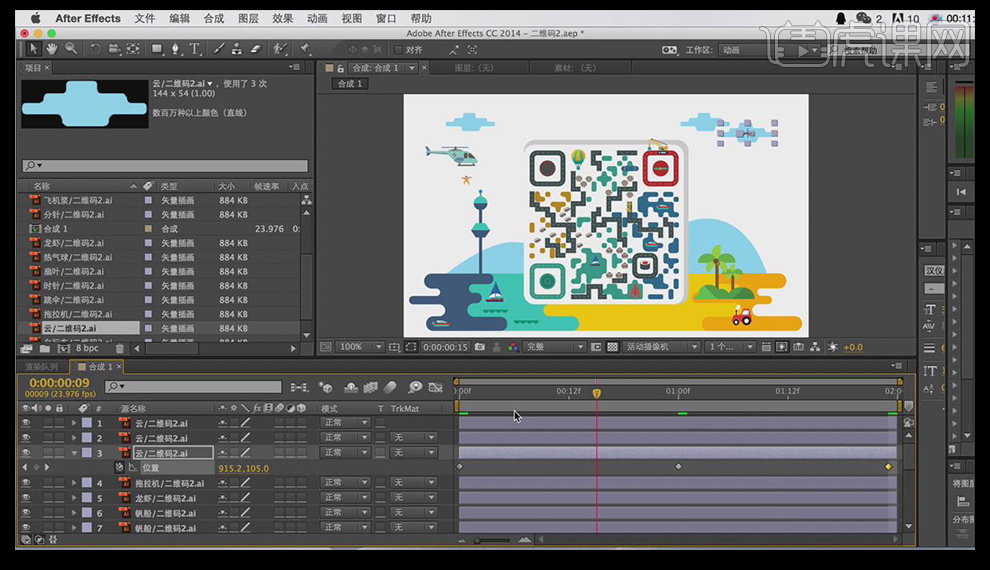This screenshot has width=990, height=570.
Task: Open the 完整 resolution dropdown
Action: [554, 347]
